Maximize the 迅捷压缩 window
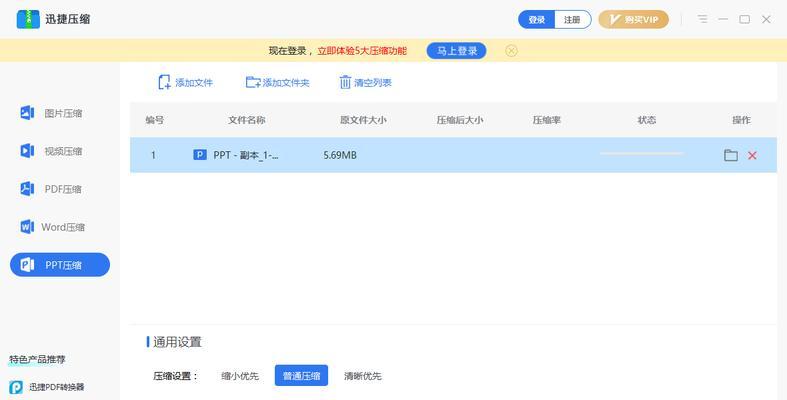The width and height of the screenshot is (787, 400). coord(745,19)
